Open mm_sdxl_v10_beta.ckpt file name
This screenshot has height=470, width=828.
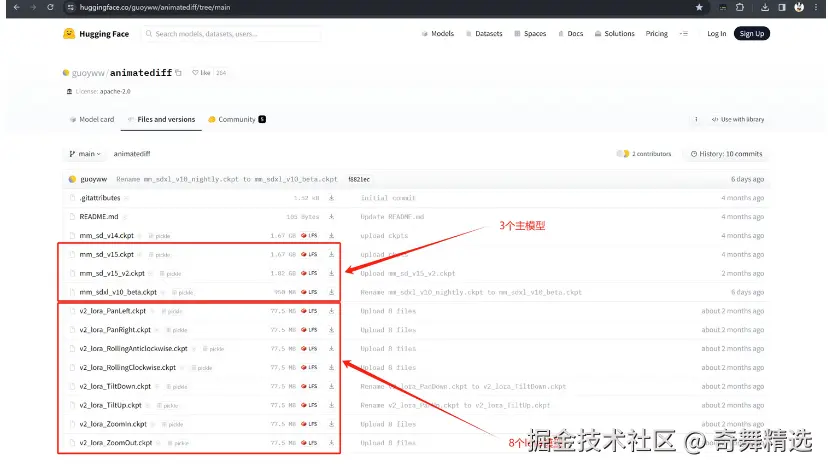(x=118, y=292)
